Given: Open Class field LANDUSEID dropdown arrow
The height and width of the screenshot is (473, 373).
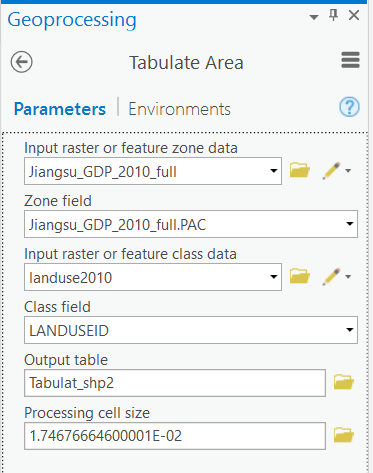Looking at the screenshot, I should [x=350, y=330].
